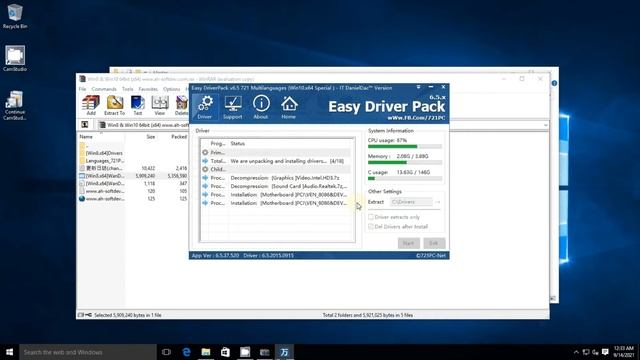Select the Continue CamStud... desktop icon

pyautogui.click(x=15, y=105)
